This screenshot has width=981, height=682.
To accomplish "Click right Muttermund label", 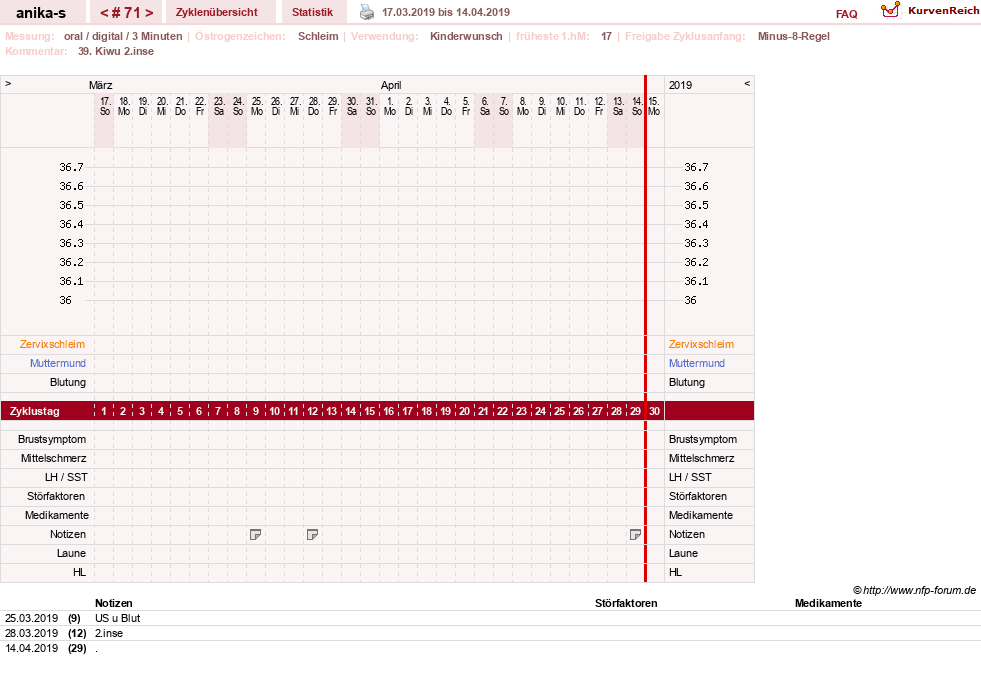I will pos(696,363).
